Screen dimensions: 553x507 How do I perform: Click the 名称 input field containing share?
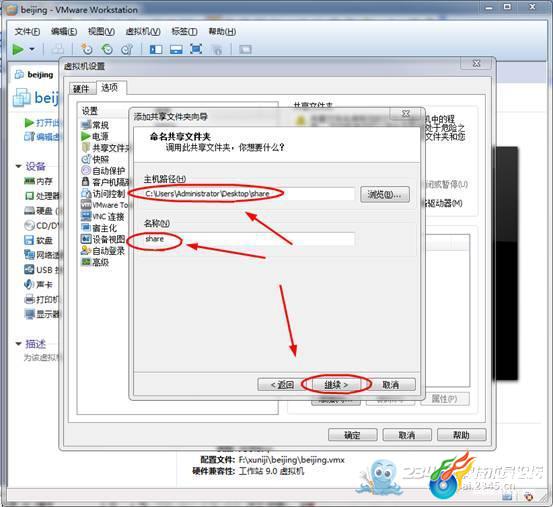pyautogui.click(x=248, y=239)
